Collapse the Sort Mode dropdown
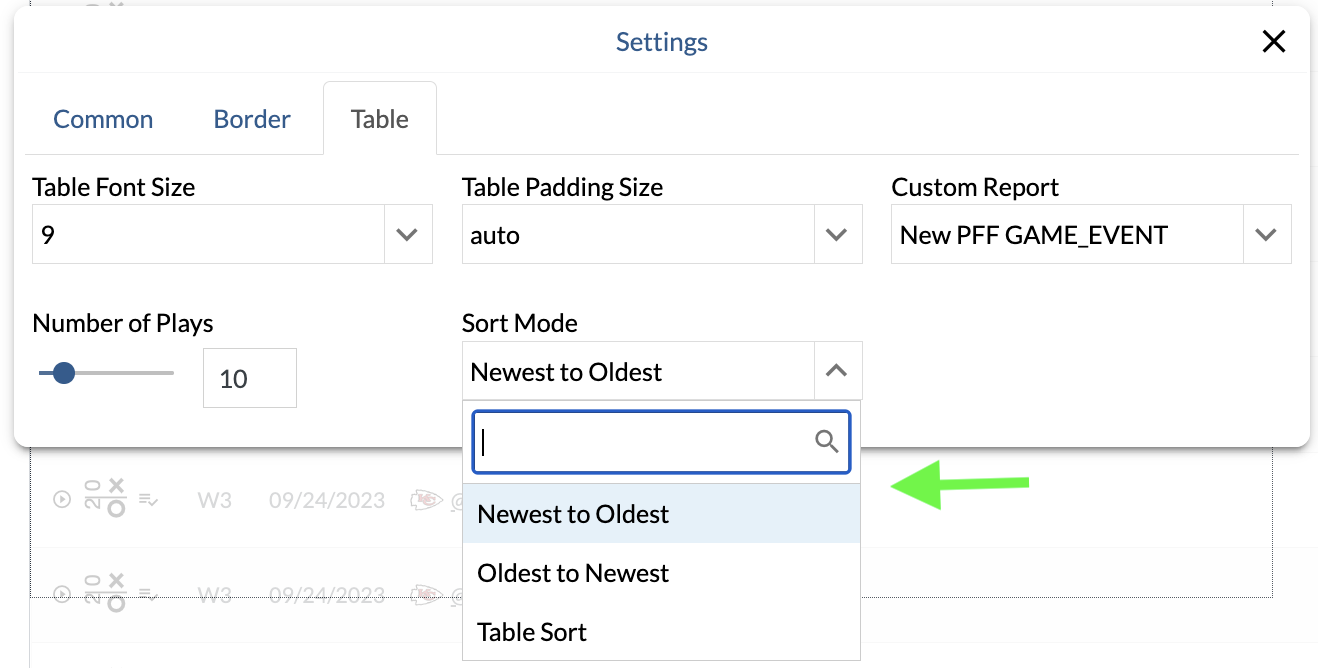 pyautogui.click(x=837, y=371)
